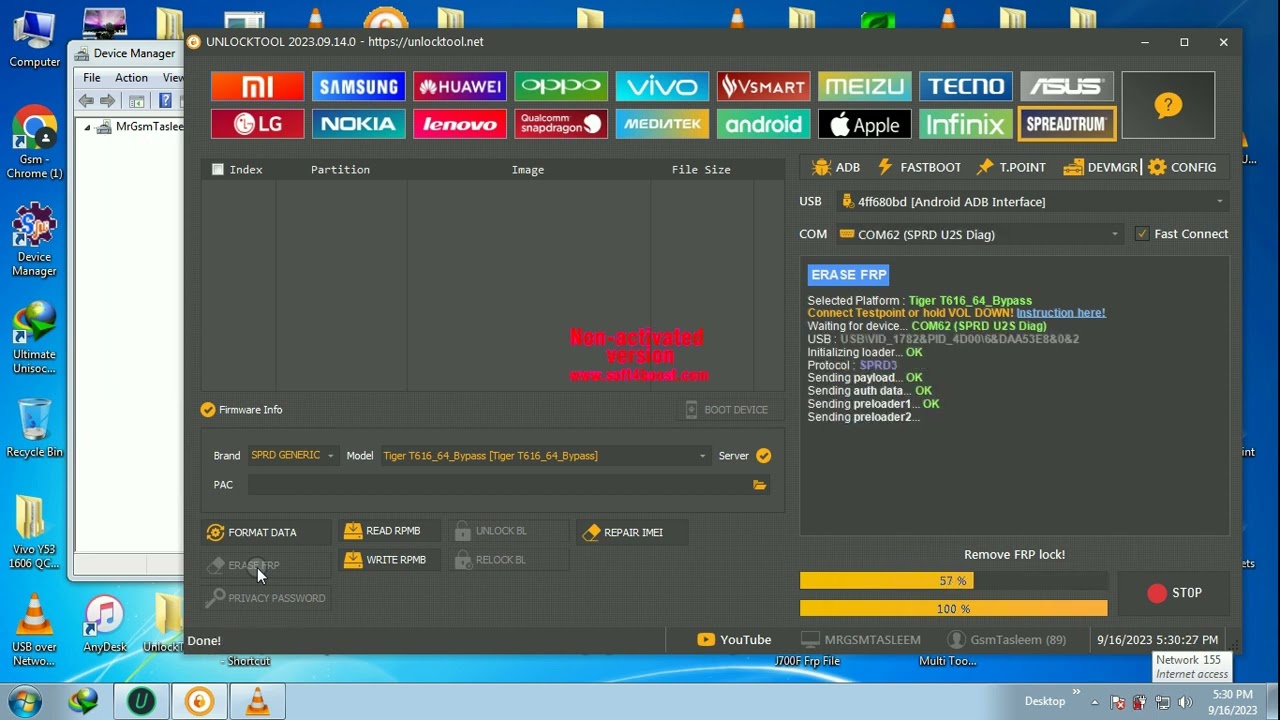
Task: Open the Brand SPRD GENERIC dropdown
Action: (292, 456)
